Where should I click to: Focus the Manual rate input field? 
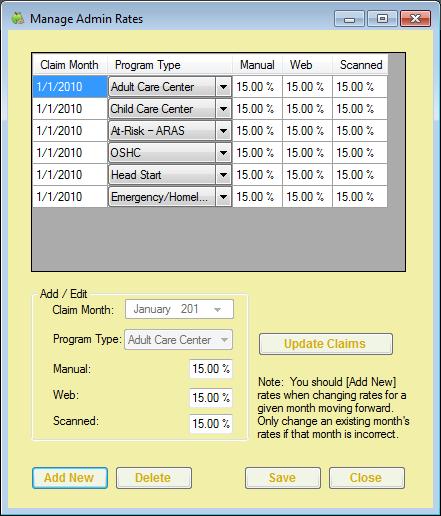[x=211, y=369]
